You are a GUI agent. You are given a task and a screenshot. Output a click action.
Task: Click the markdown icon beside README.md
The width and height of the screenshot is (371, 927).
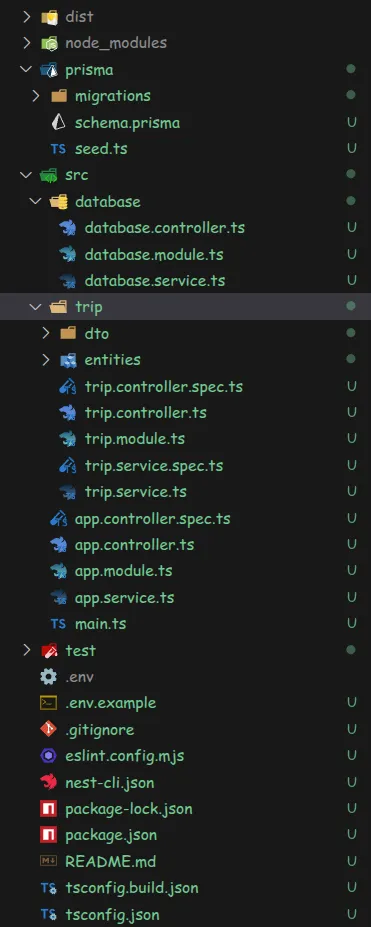(x=48, y=861)
